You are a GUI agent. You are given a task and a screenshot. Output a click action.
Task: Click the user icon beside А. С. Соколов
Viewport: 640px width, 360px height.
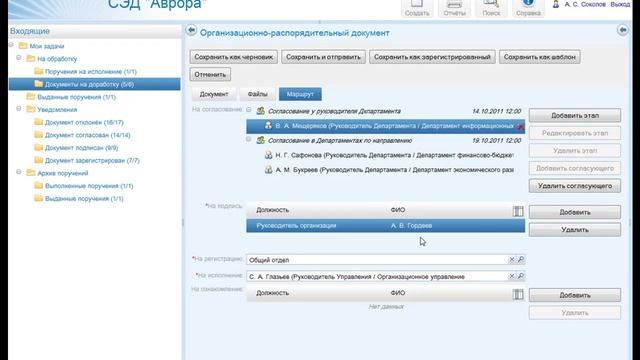click(556, 4)
